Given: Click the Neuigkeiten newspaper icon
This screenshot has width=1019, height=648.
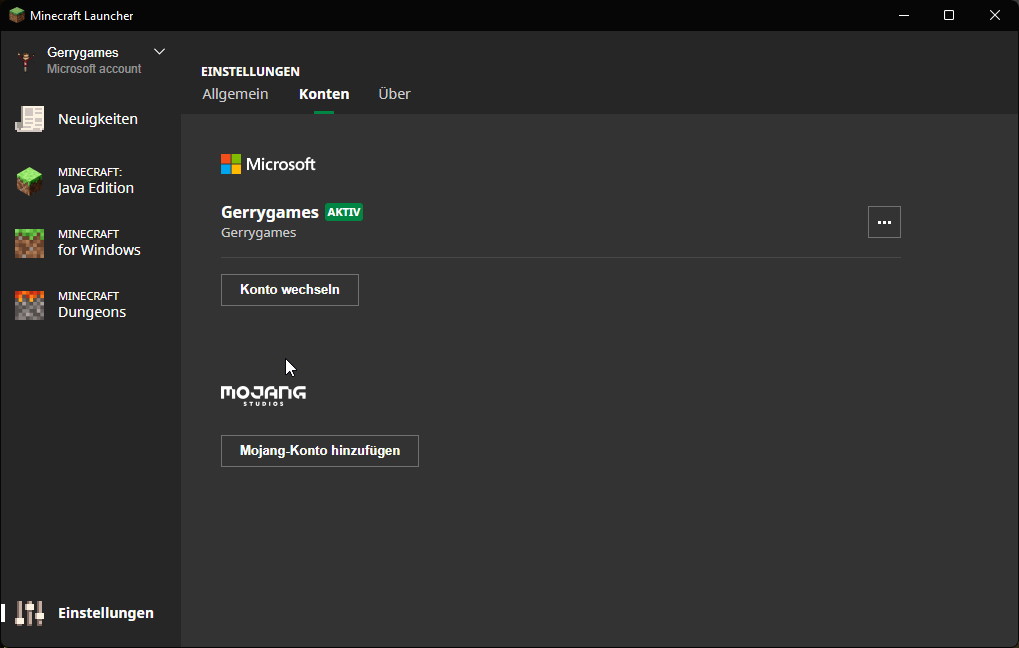Looking at the screenshot, I should [x=29, y=119].
